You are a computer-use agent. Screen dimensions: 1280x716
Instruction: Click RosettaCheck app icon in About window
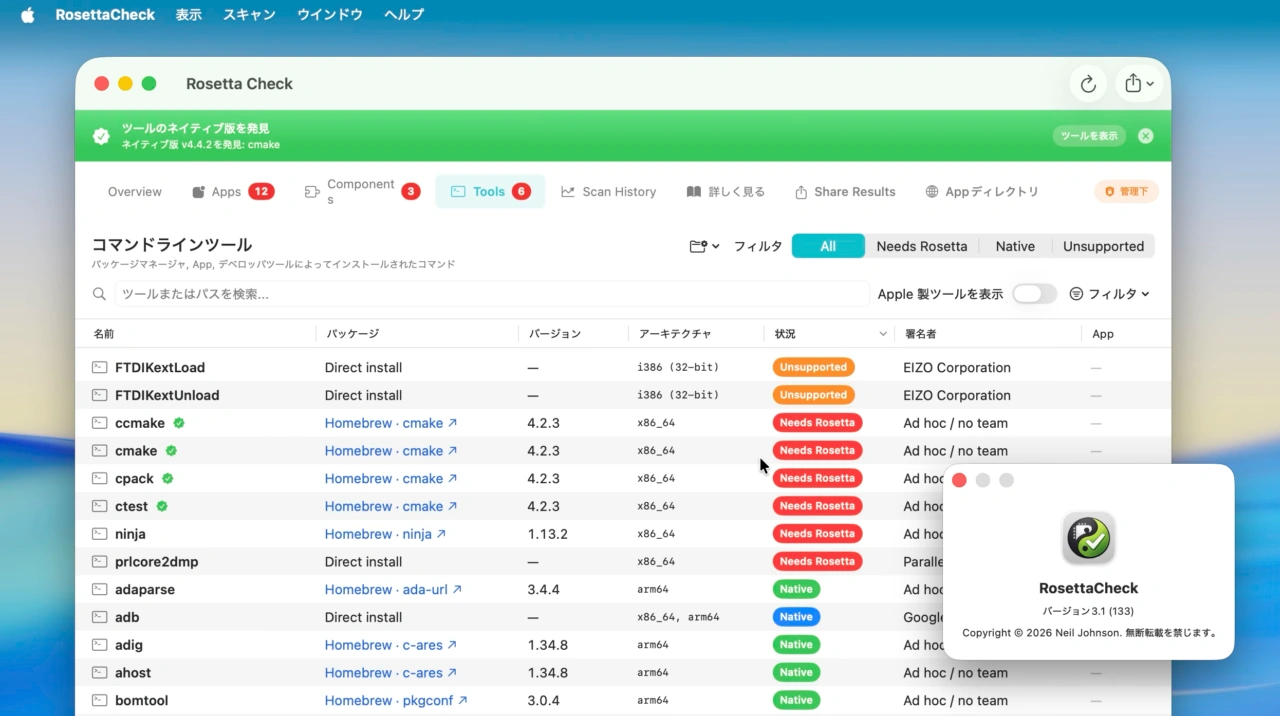point(1088,538)
